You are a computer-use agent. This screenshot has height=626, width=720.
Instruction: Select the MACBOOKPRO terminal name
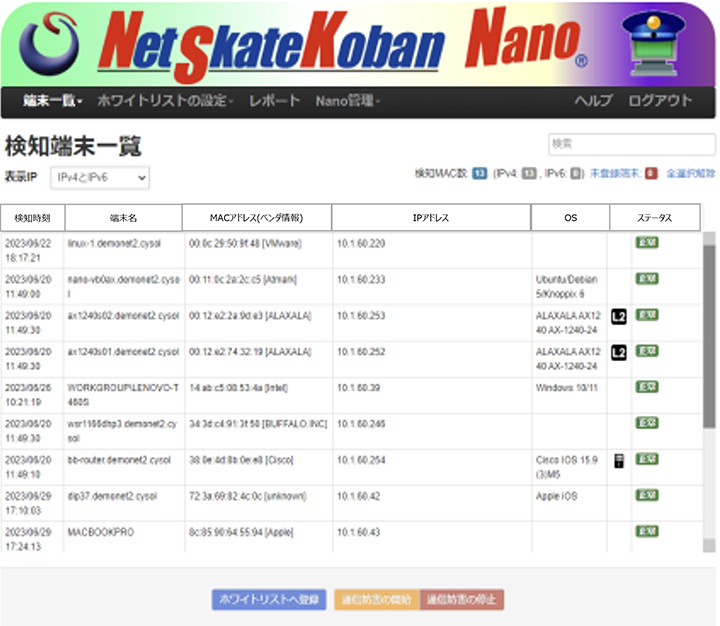click(x=101, y=532)
